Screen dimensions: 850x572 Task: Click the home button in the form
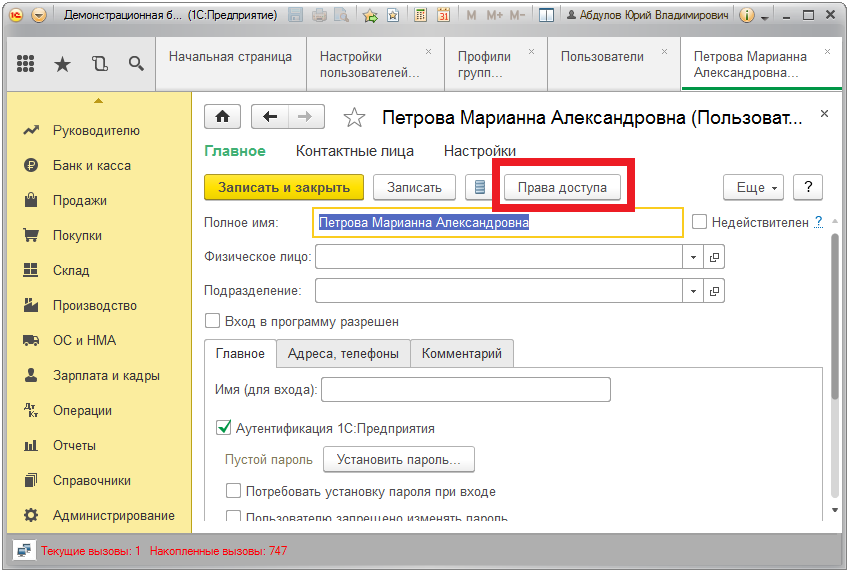[222, 117]
